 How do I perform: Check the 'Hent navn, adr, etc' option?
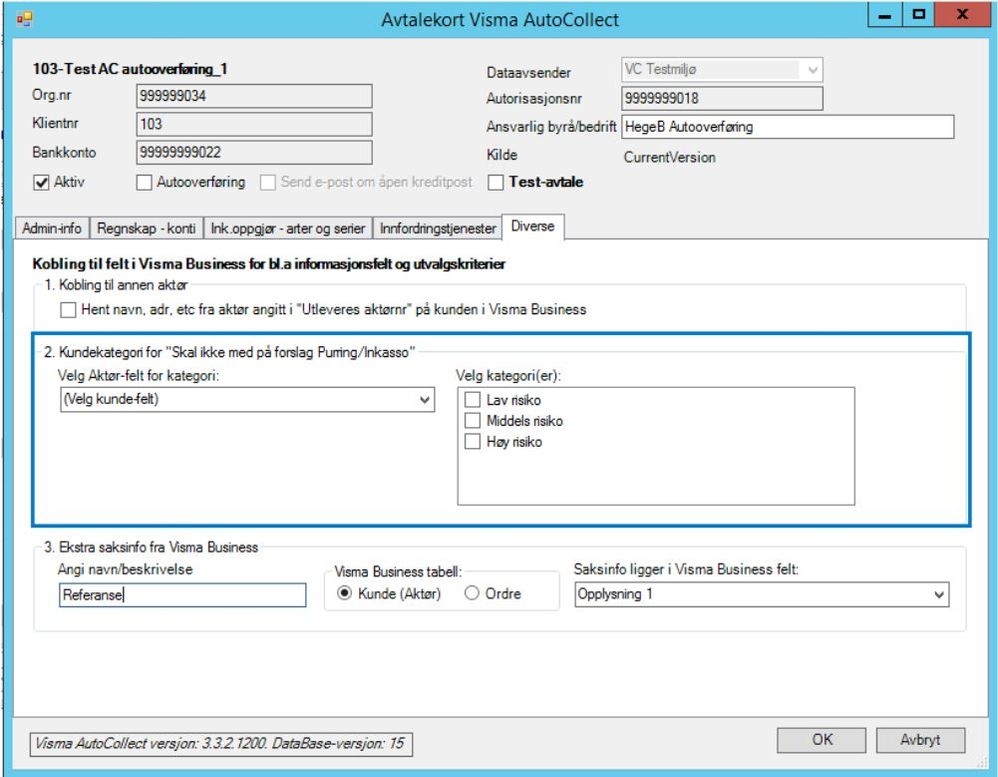67,310
